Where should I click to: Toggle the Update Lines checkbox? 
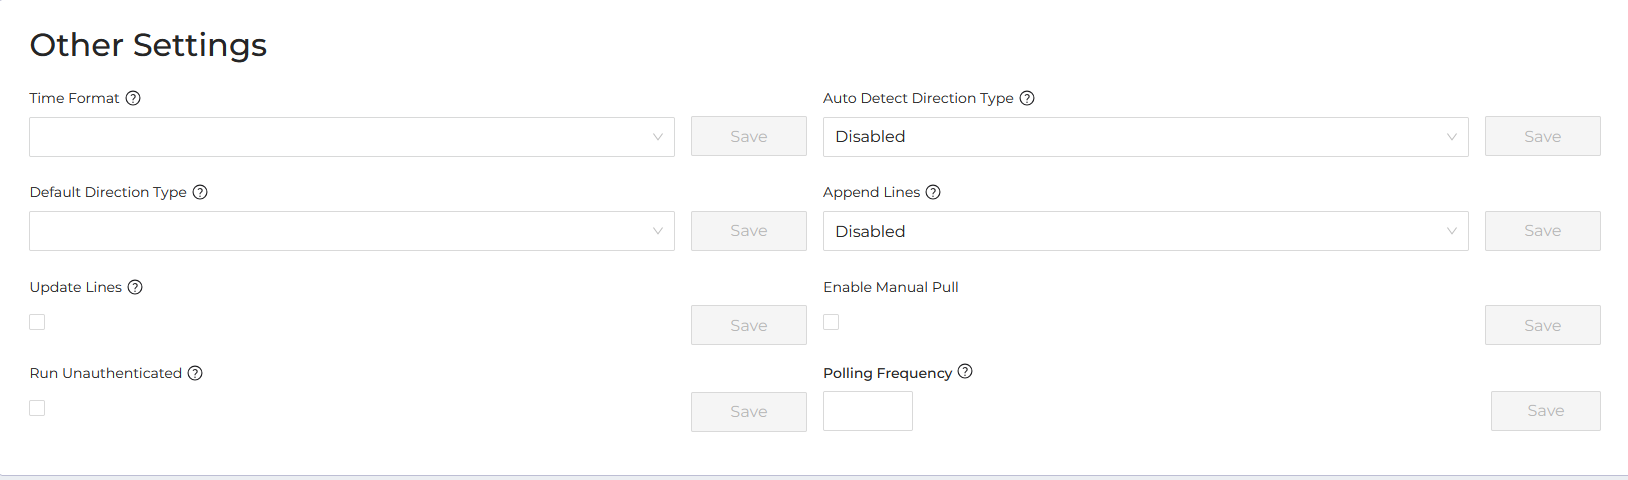pyautogui.click(x=37, y=322)
